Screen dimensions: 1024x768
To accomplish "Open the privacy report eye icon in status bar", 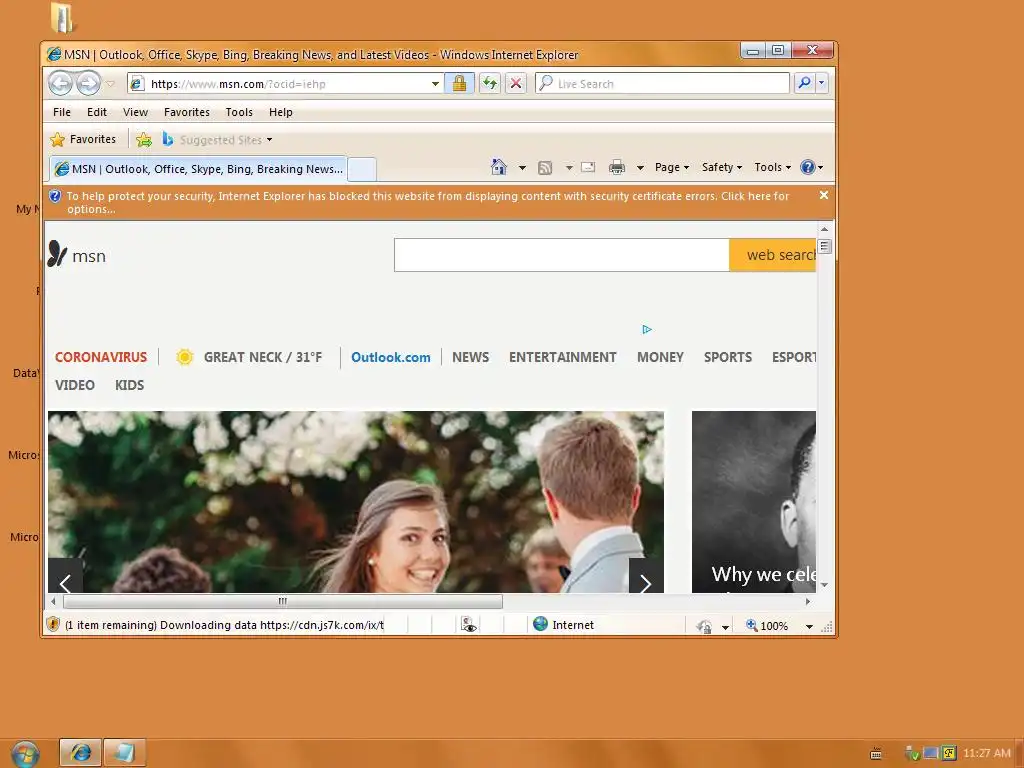I will click(468, 625).
